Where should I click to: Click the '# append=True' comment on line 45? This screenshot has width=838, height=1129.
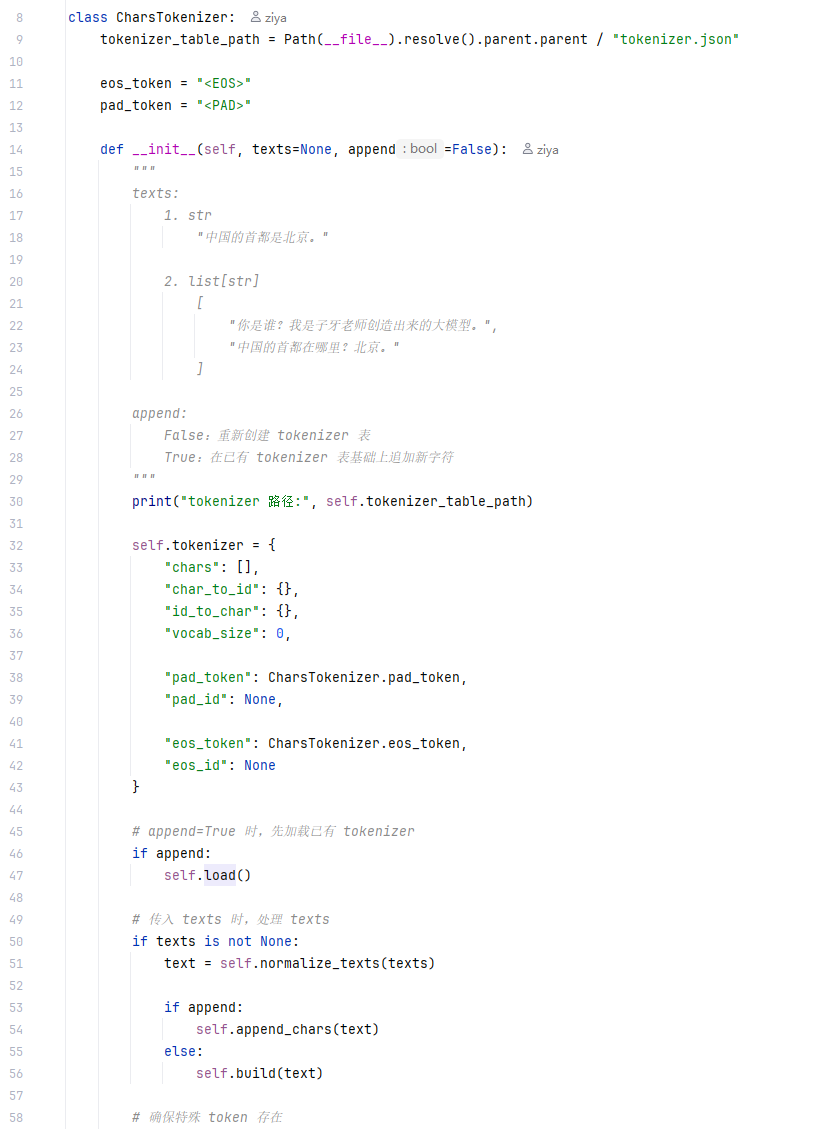tap(273, 832)
